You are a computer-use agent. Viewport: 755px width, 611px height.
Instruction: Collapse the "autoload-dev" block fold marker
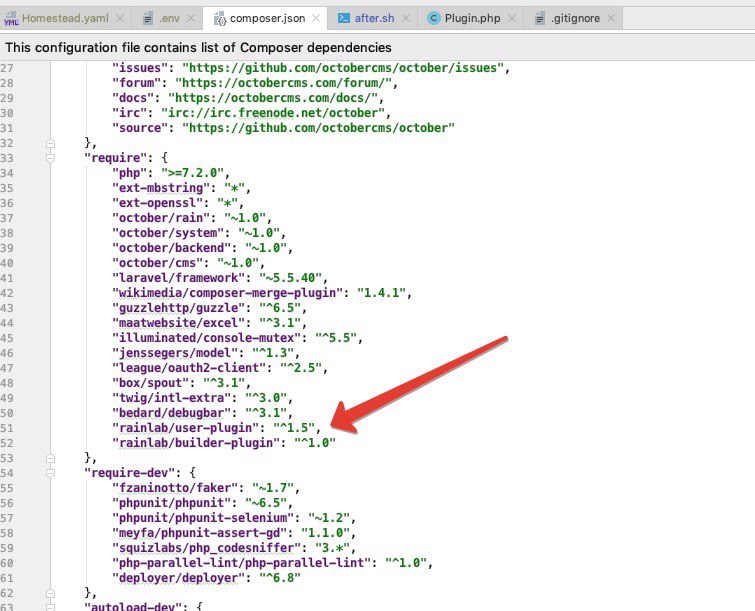point(50,607)
